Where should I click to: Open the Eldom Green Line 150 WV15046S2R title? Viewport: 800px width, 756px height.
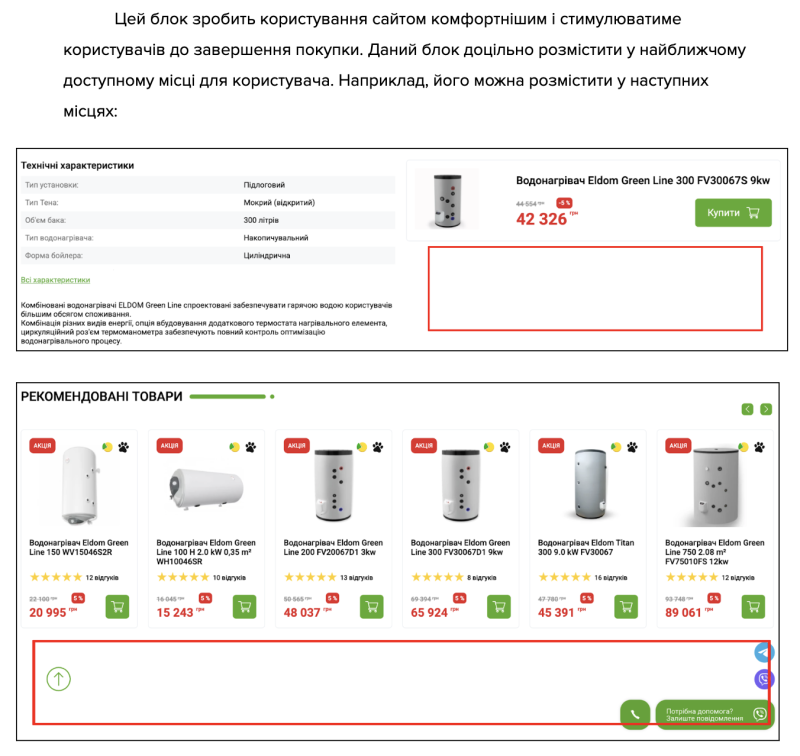pos(79,547)
